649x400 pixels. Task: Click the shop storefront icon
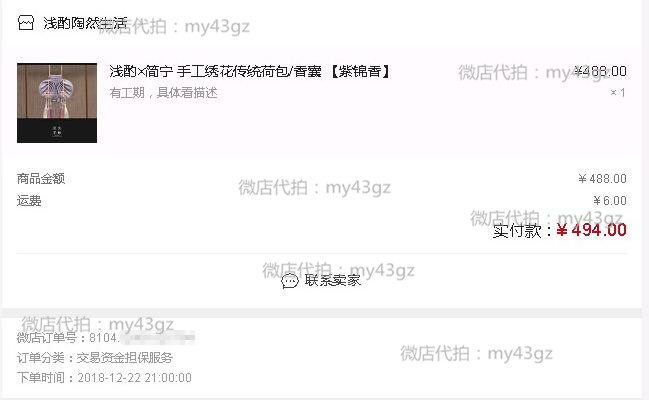coord(25,22)
